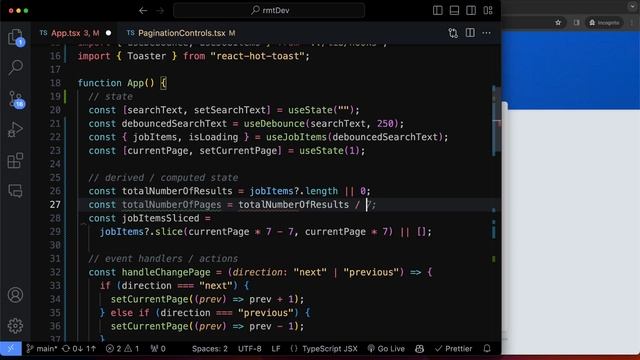Open the Manage settings gear
Viewport: 640px width, 360px height.
tap(16, 325)
